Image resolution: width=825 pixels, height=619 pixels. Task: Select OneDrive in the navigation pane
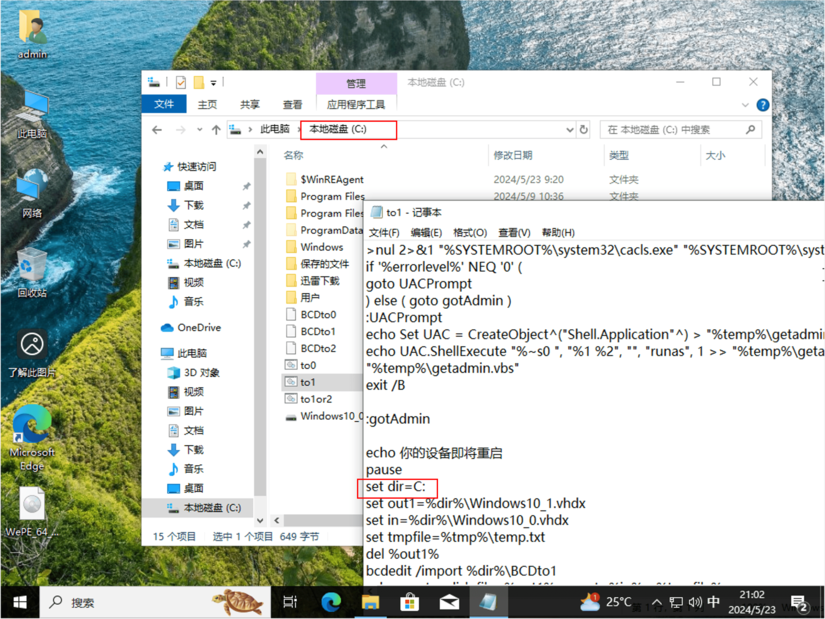(x=198, y=328)
